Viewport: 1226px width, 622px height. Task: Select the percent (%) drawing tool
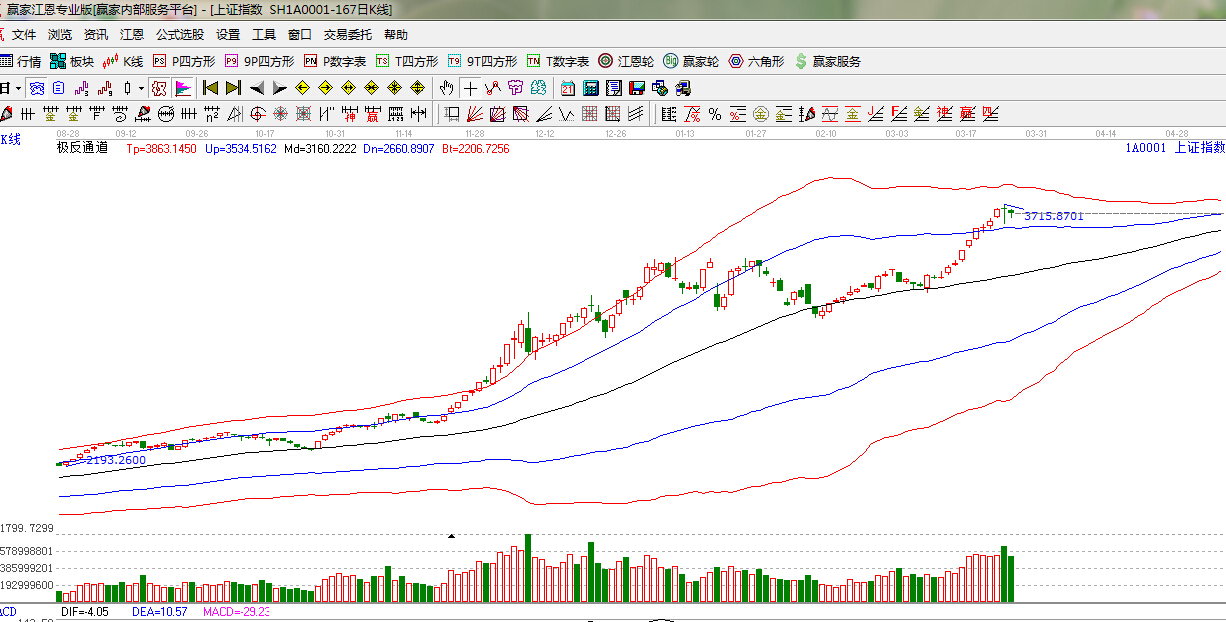(x=714, y=114)
